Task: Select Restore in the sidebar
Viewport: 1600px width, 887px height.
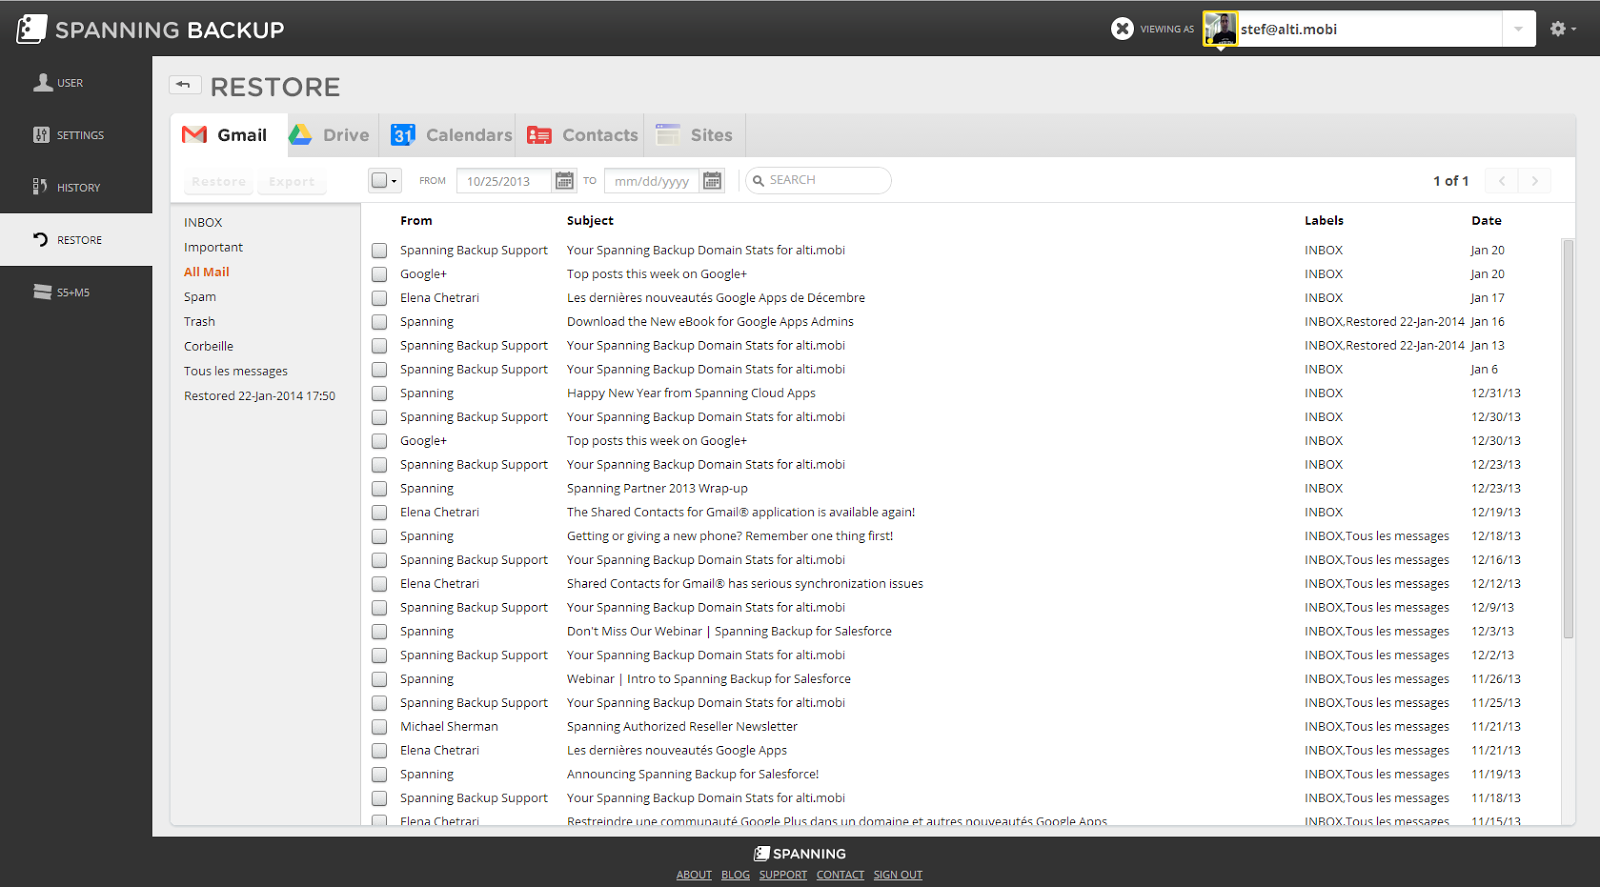Action: [x=76, y=240]
